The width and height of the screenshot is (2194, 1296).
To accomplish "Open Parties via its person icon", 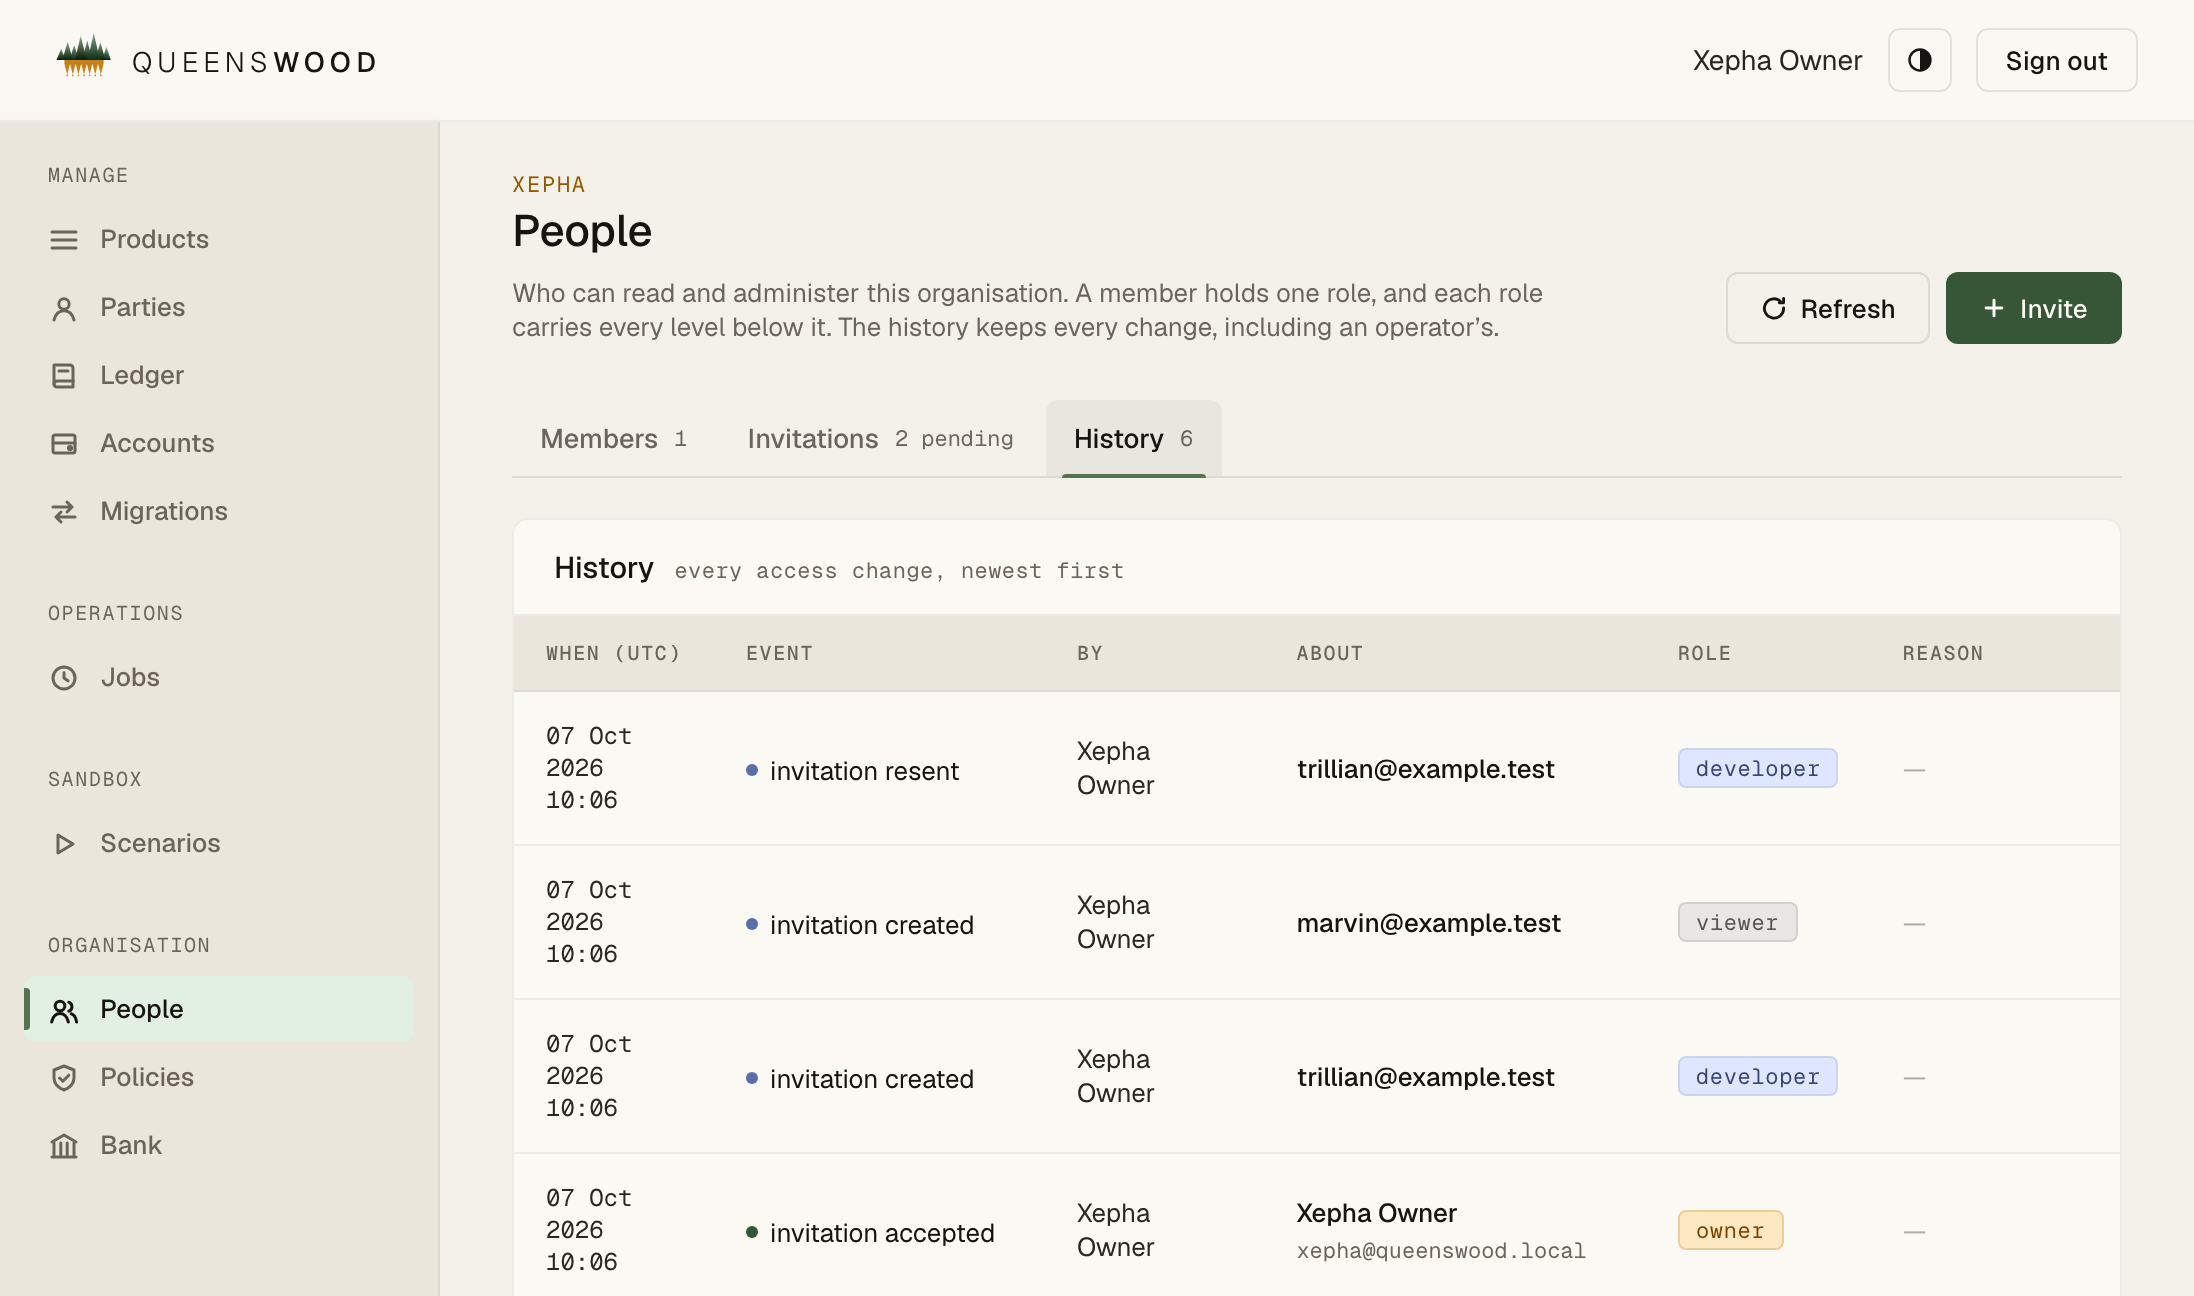I will point(64,309).
